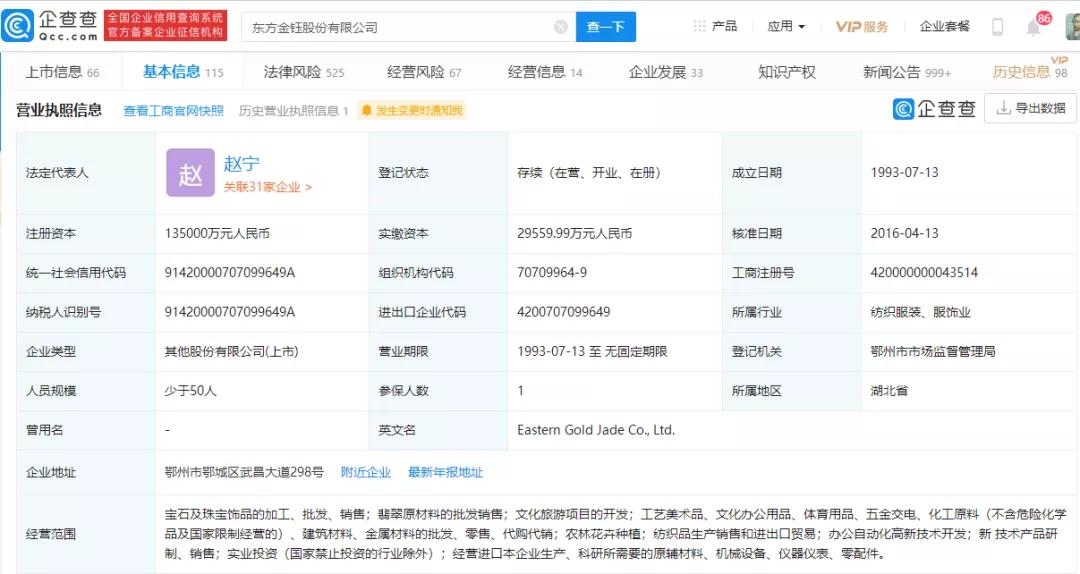Viewport: 1080px width, 574px height.
Task: Open VIP服务 page
Action: pos(862,26)
